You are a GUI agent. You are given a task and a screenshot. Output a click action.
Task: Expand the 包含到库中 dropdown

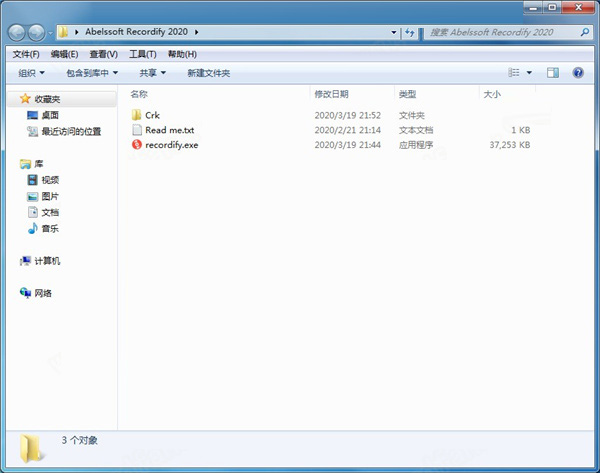92,73
